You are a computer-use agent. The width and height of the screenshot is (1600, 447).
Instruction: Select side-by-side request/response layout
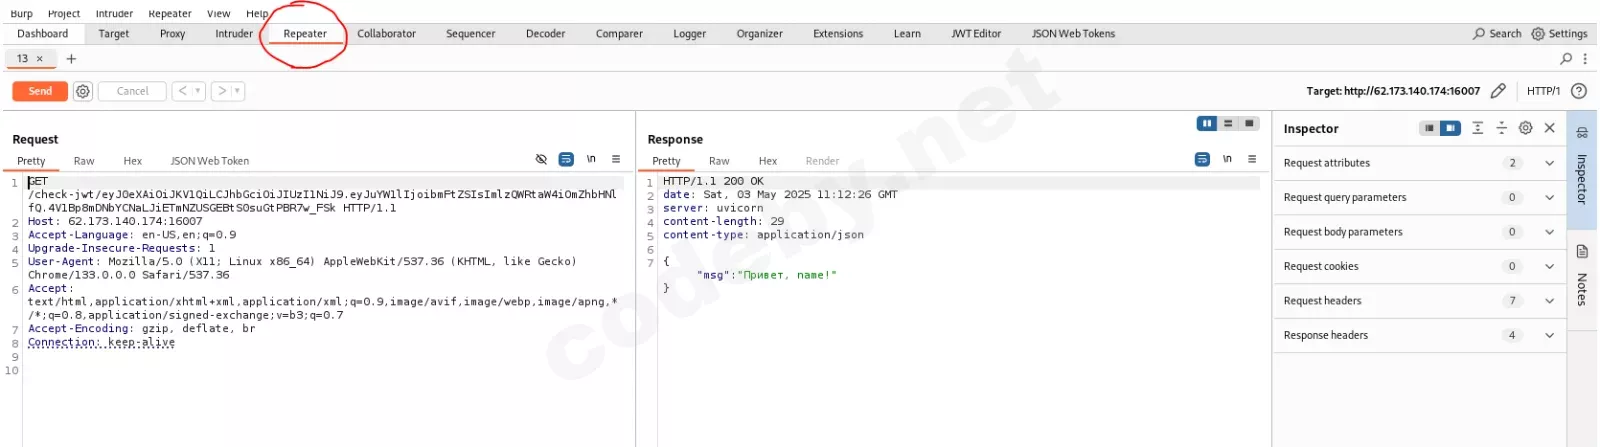[1207, 123]
